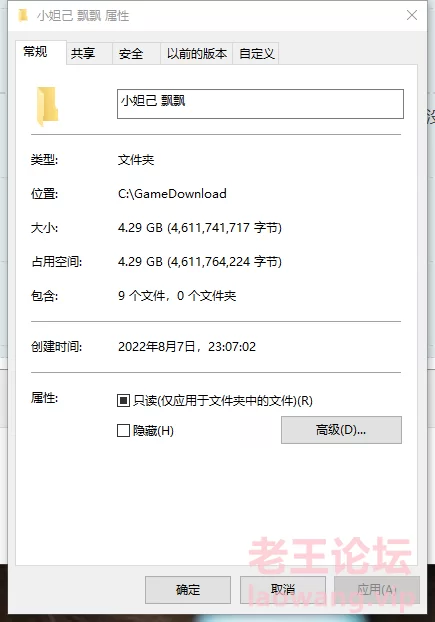This screenshot has height=622, width=435.
Task: Click the 占用空间 size on disk value
Action: pos(200,262)
